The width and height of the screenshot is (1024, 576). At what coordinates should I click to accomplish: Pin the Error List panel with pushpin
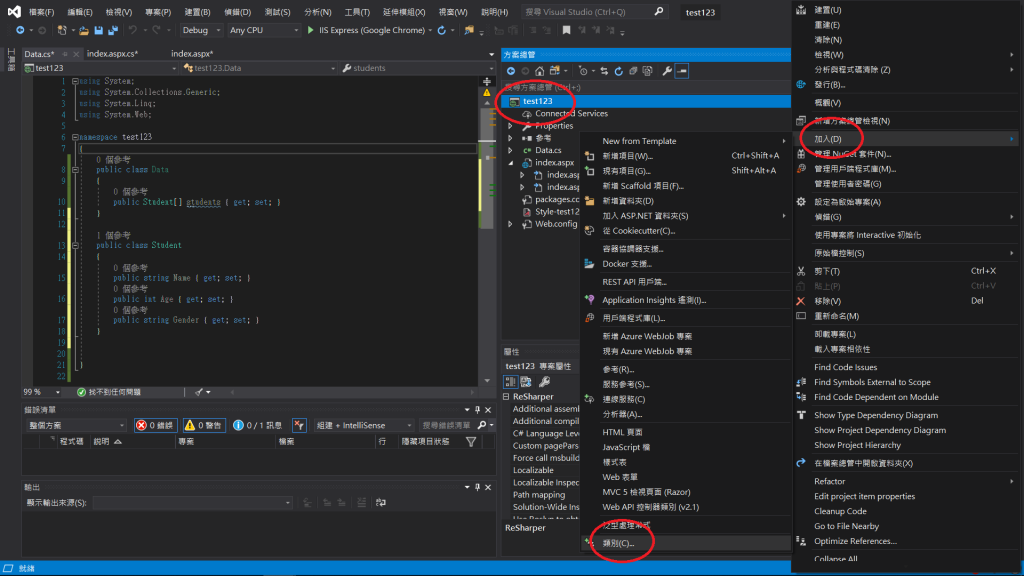tap(477, 410)
